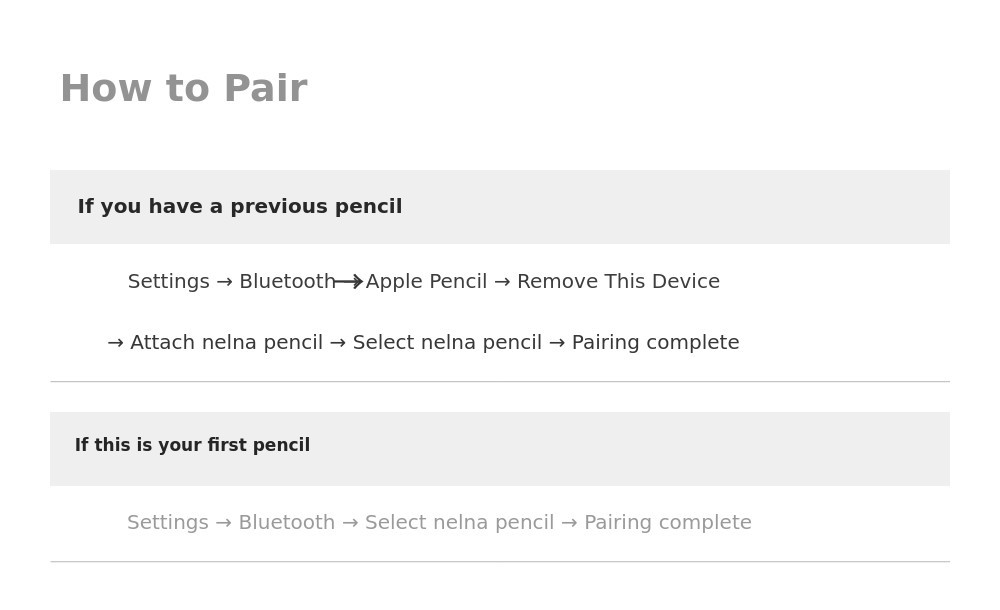Click arrow before "Pairing complete" in first pencil steps

(569, 523)
